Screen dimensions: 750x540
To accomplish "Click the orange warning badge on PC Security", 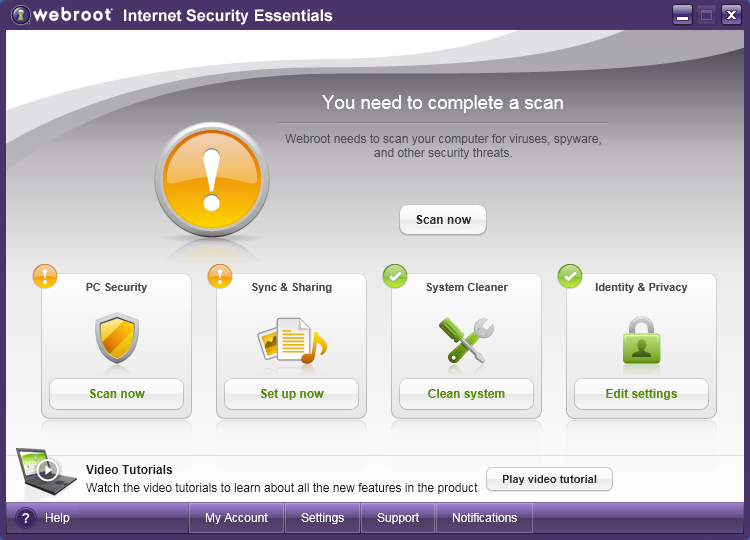I will point(45,275).
